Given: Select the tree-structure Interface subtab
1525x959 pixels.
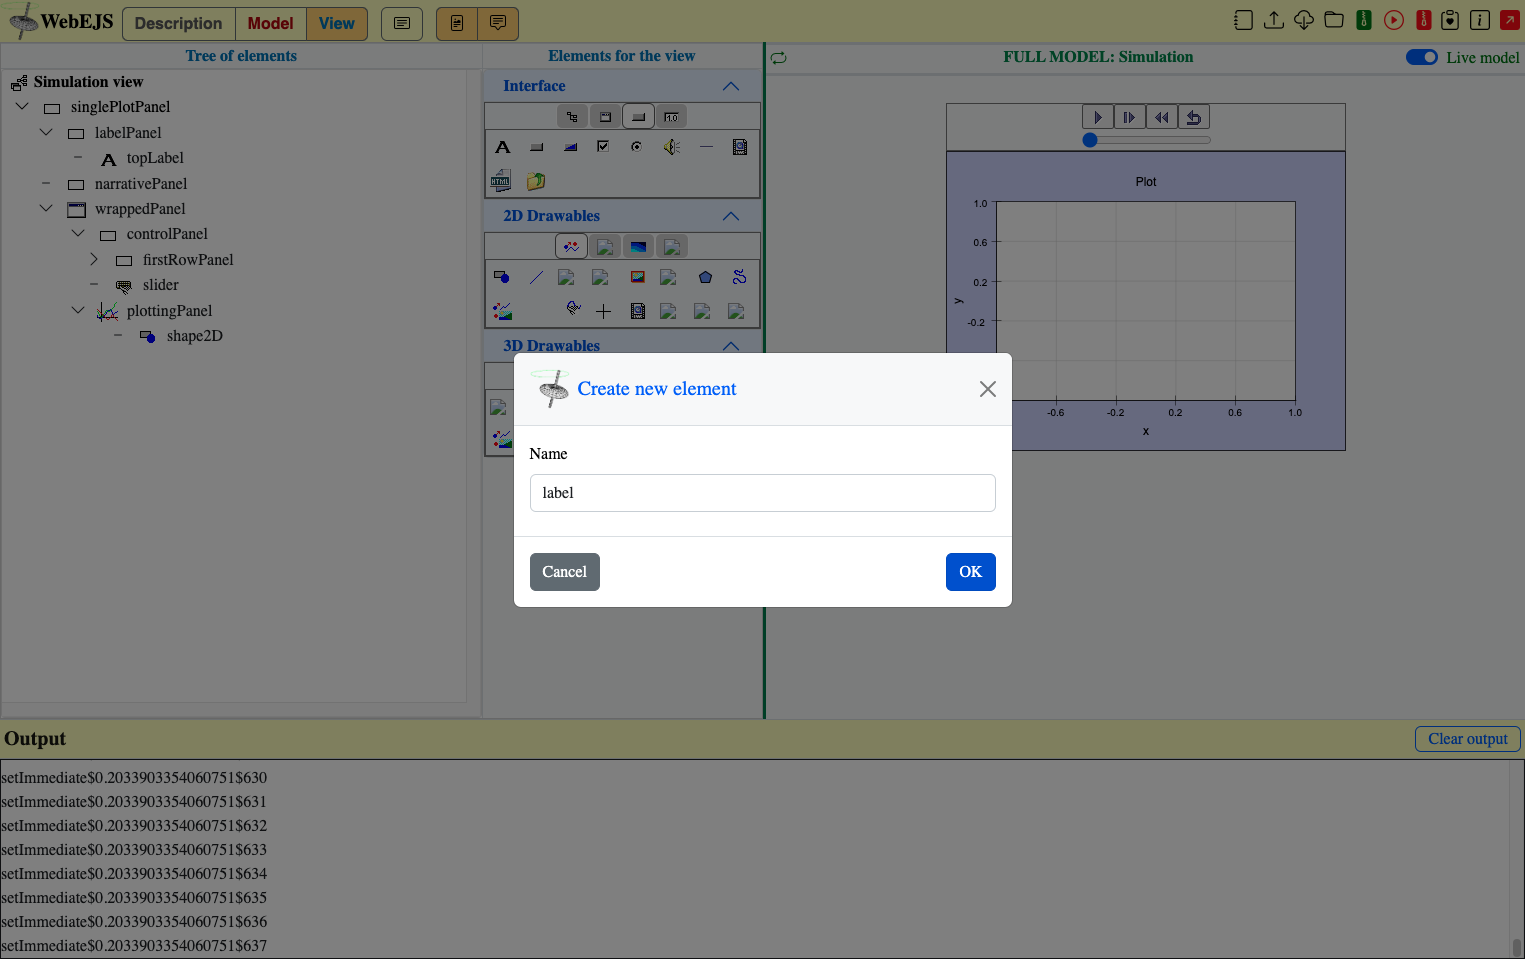Looking at the screenshot, I should (x=572, y=117).
